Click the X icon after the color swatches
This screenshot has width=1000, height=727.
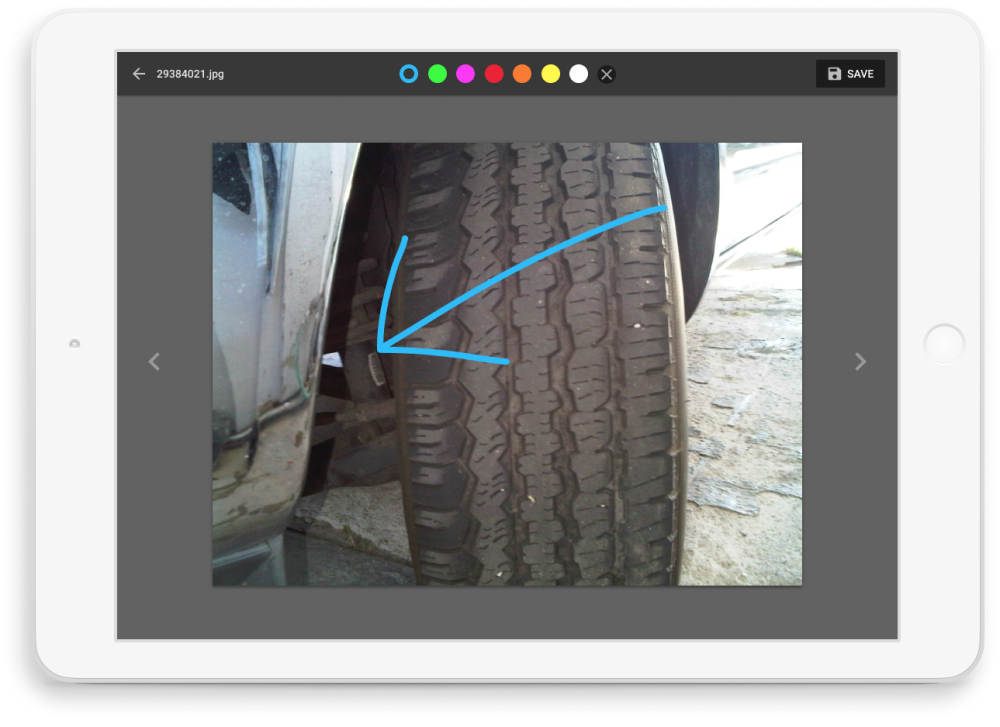(606, 74)
